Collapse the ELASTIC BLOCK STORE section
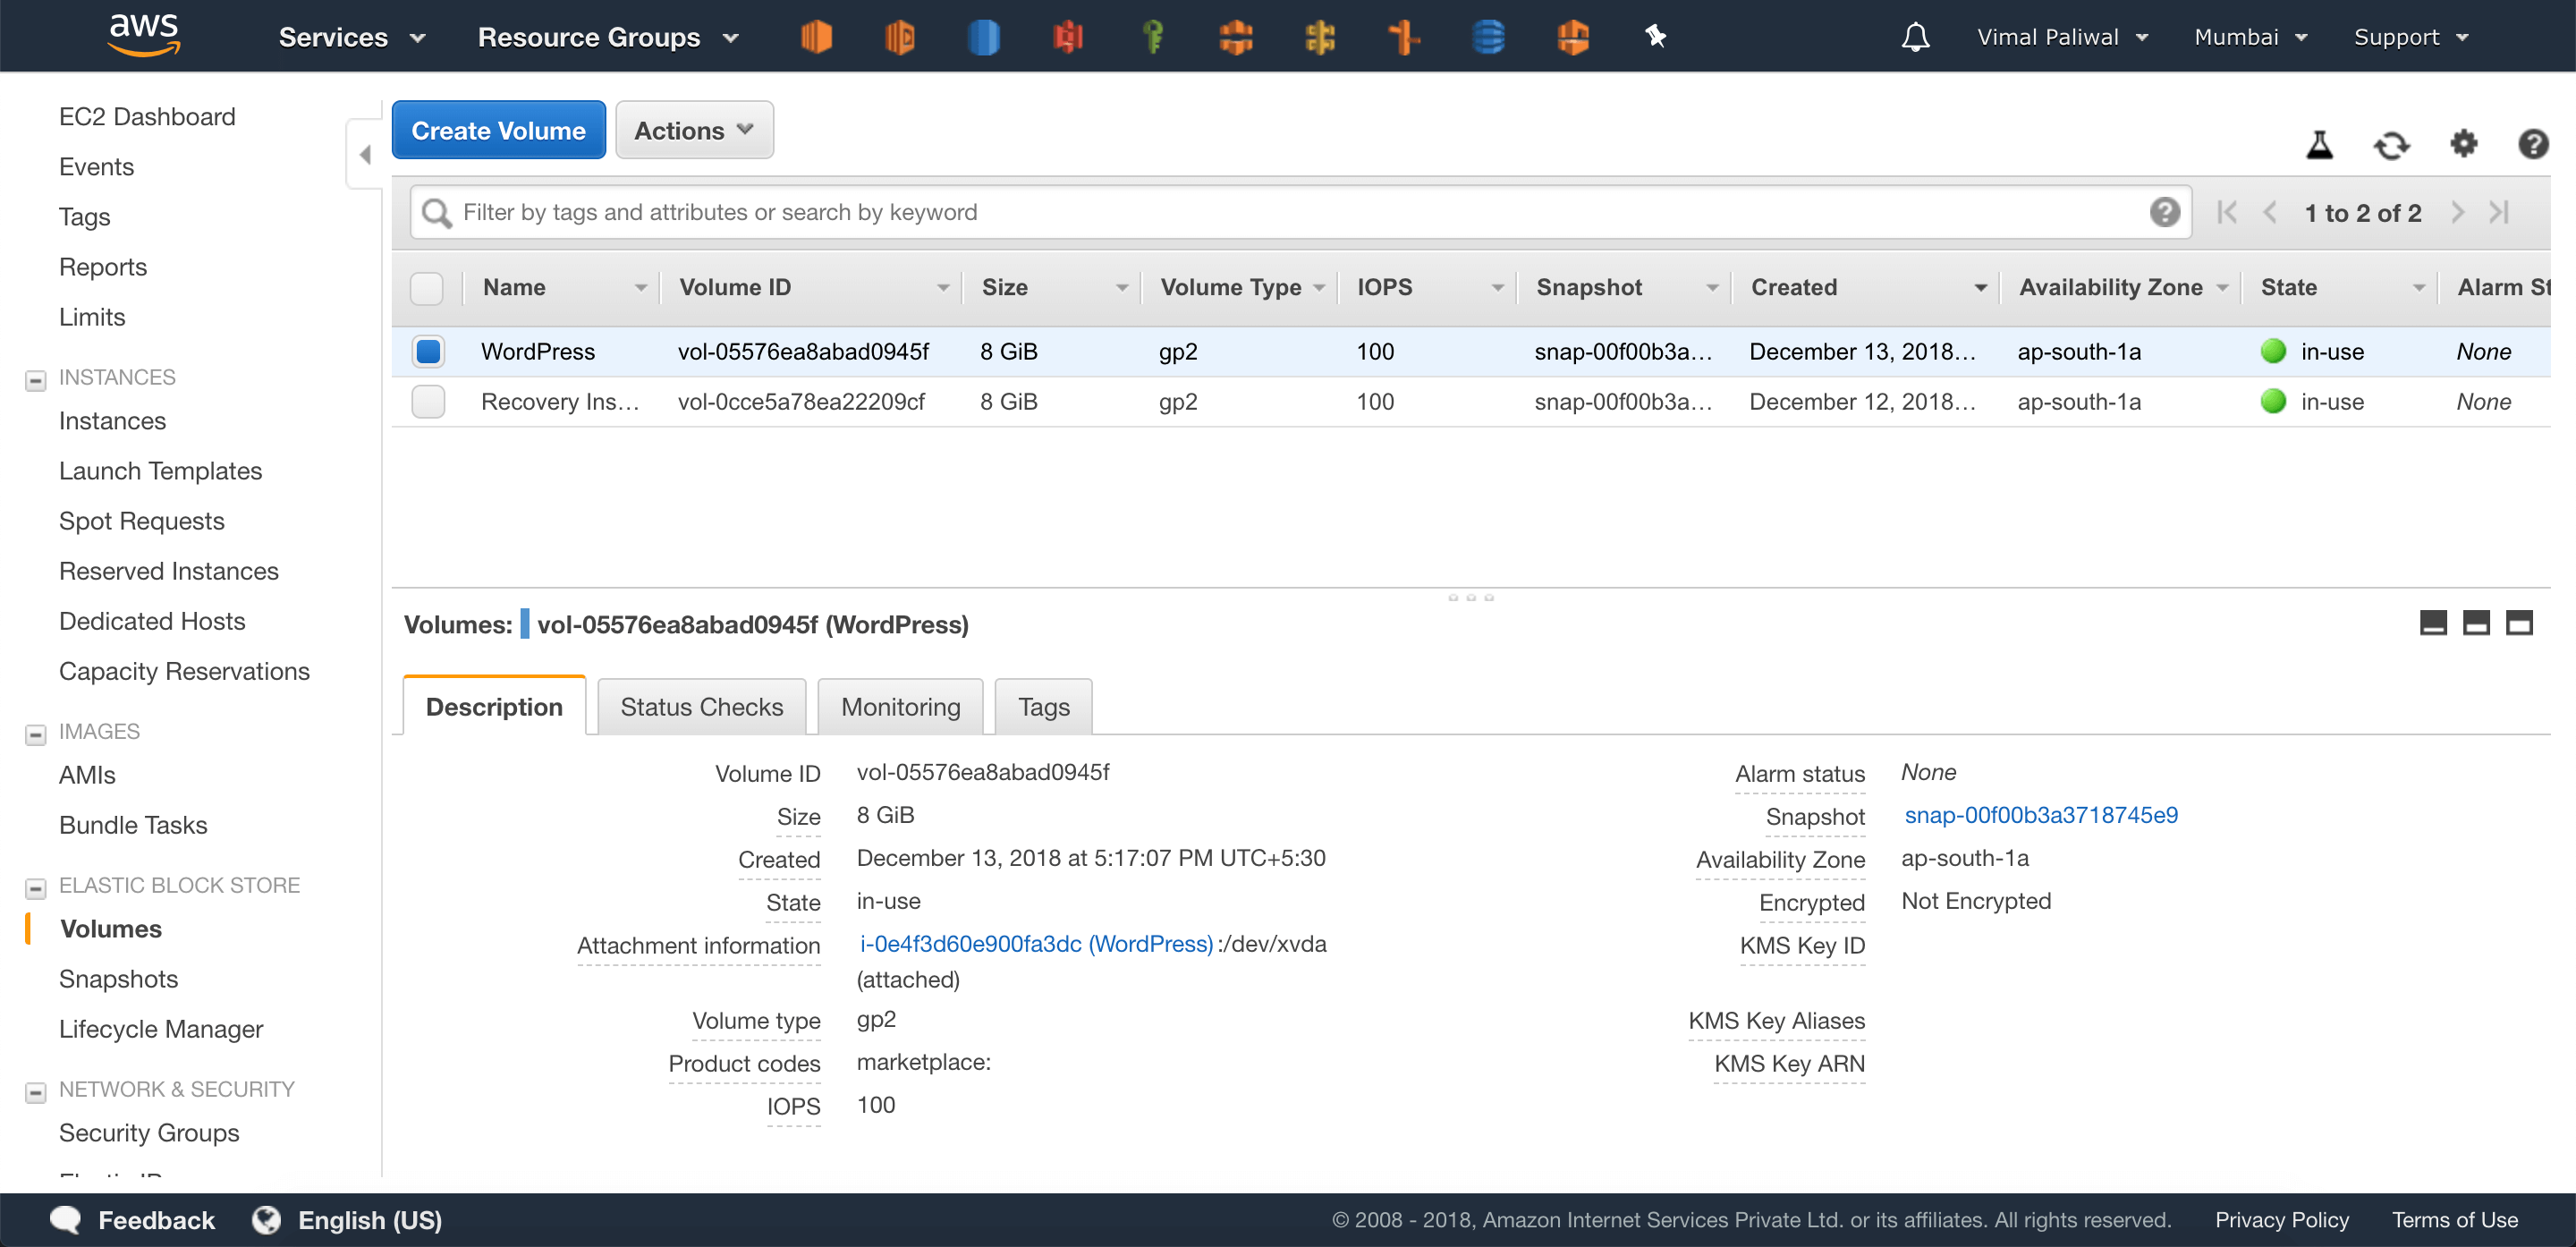This screenshot has height=1247, width=2576. (x=35, y=887)
